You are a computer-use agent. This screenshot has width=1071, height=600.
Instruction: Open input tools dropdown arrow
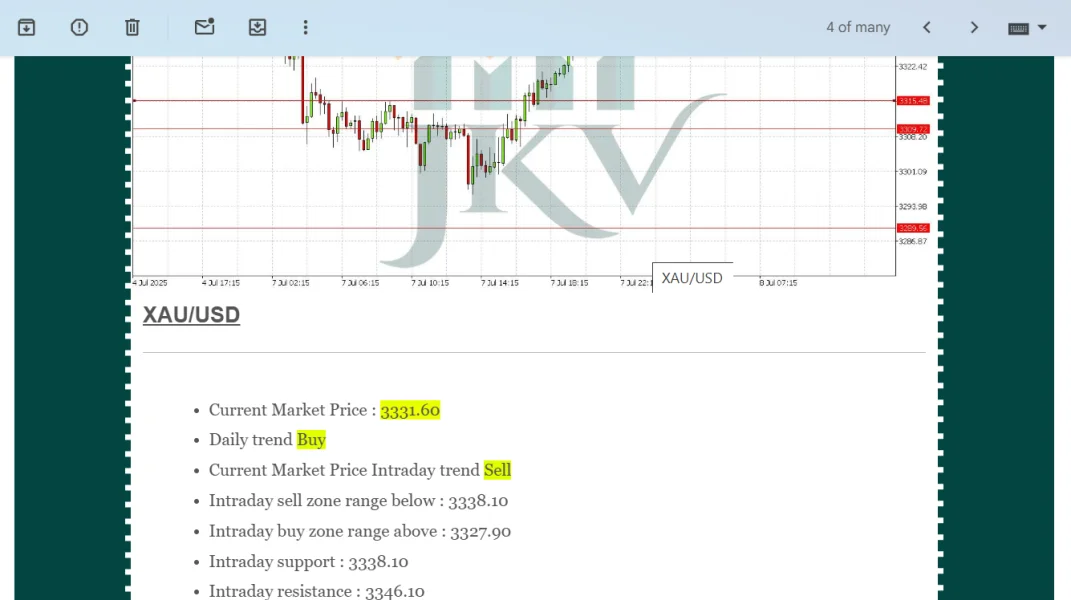[1042, 27]
